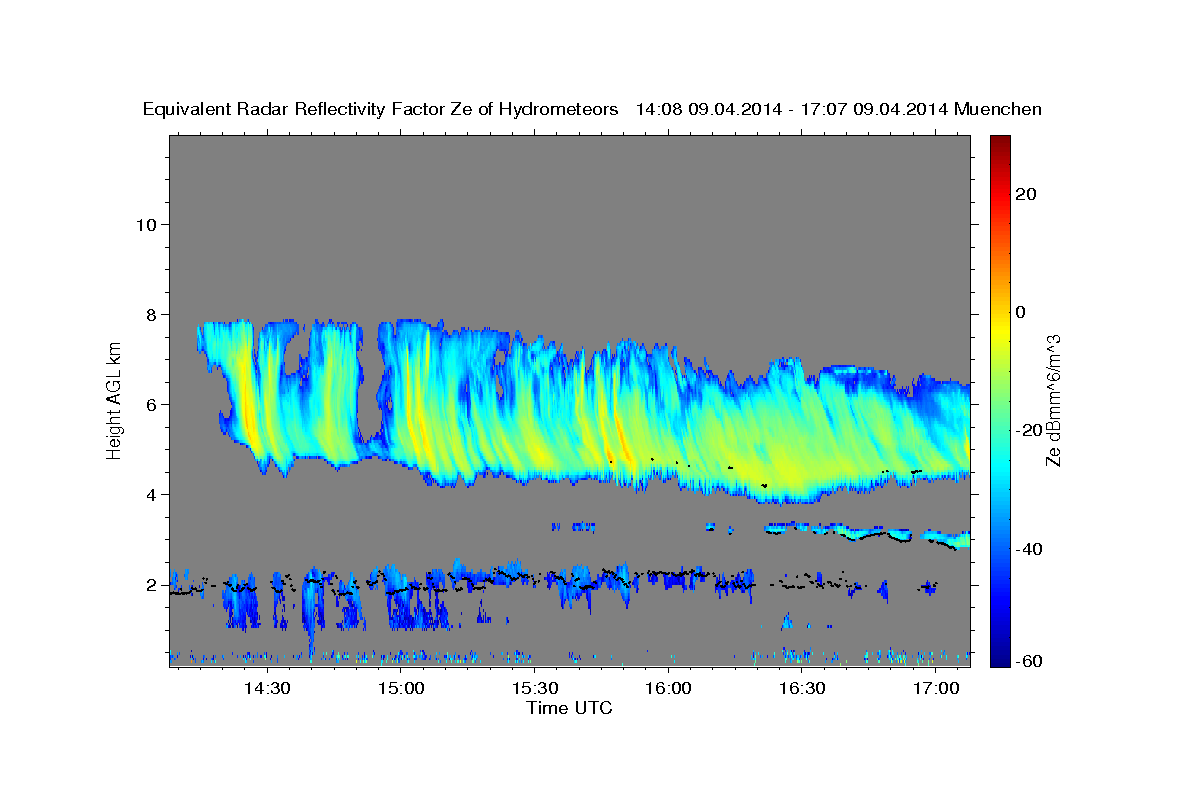1200x800 pixels.
Task: Click the plot title starting 'Equivalent Radar Reflectivity Factor'
Action: (592, 109)
